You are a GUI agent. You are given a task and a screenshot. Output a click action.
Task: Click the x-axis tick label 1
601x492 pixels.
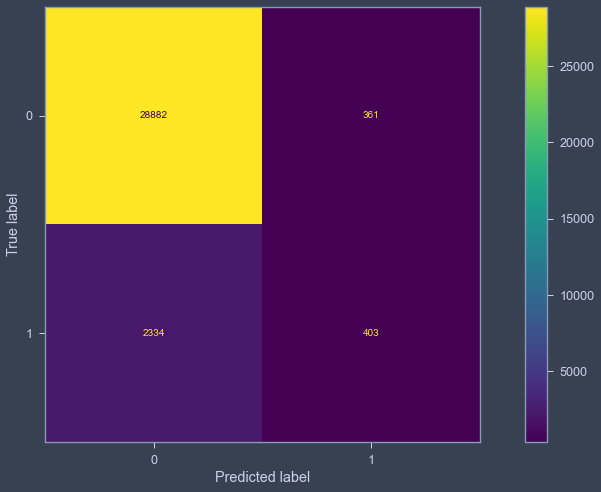371,460
